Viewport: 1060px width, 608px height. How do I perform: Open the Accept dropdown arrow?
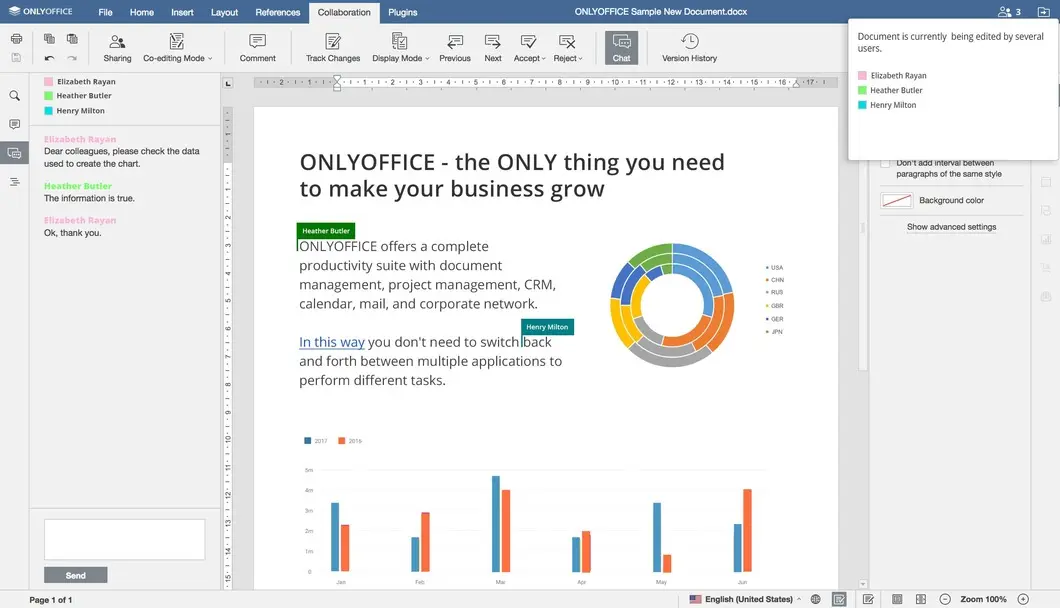[x=544, y=59]
